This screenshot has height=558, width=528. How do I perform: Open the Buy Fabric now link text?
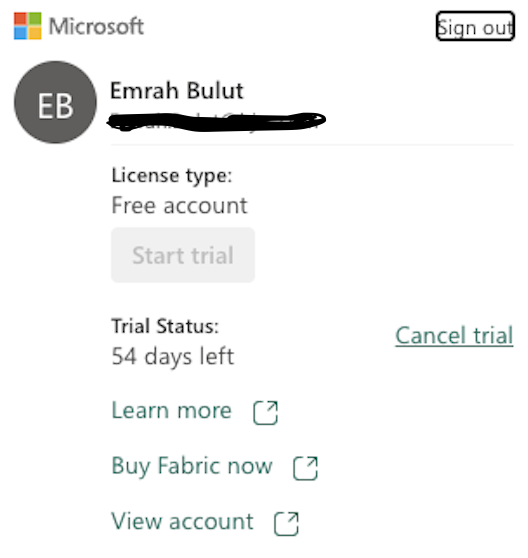click(192, 466)
